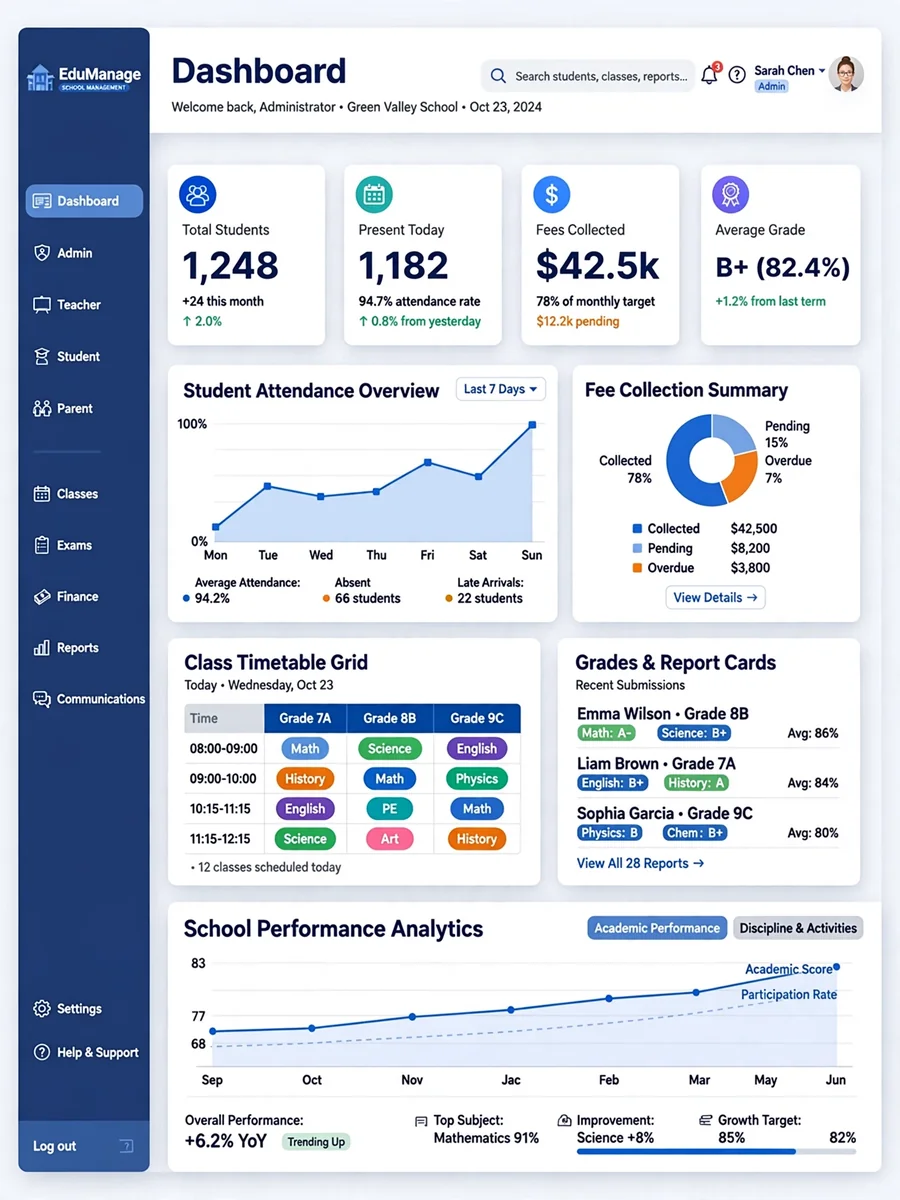
Task: Switch to Discipline & Activities tab
Action: click(798, 928)
